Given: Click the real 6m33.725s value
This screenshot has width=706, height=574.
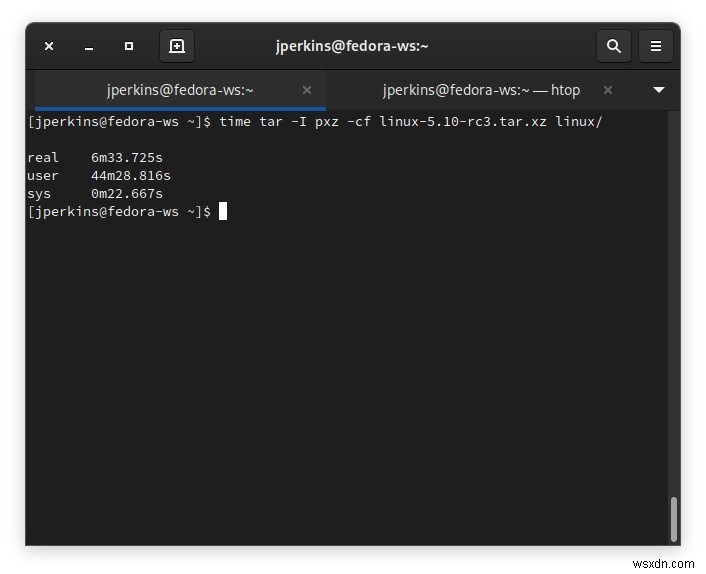Looking at the screenshot, I should (x=127, y=158).
